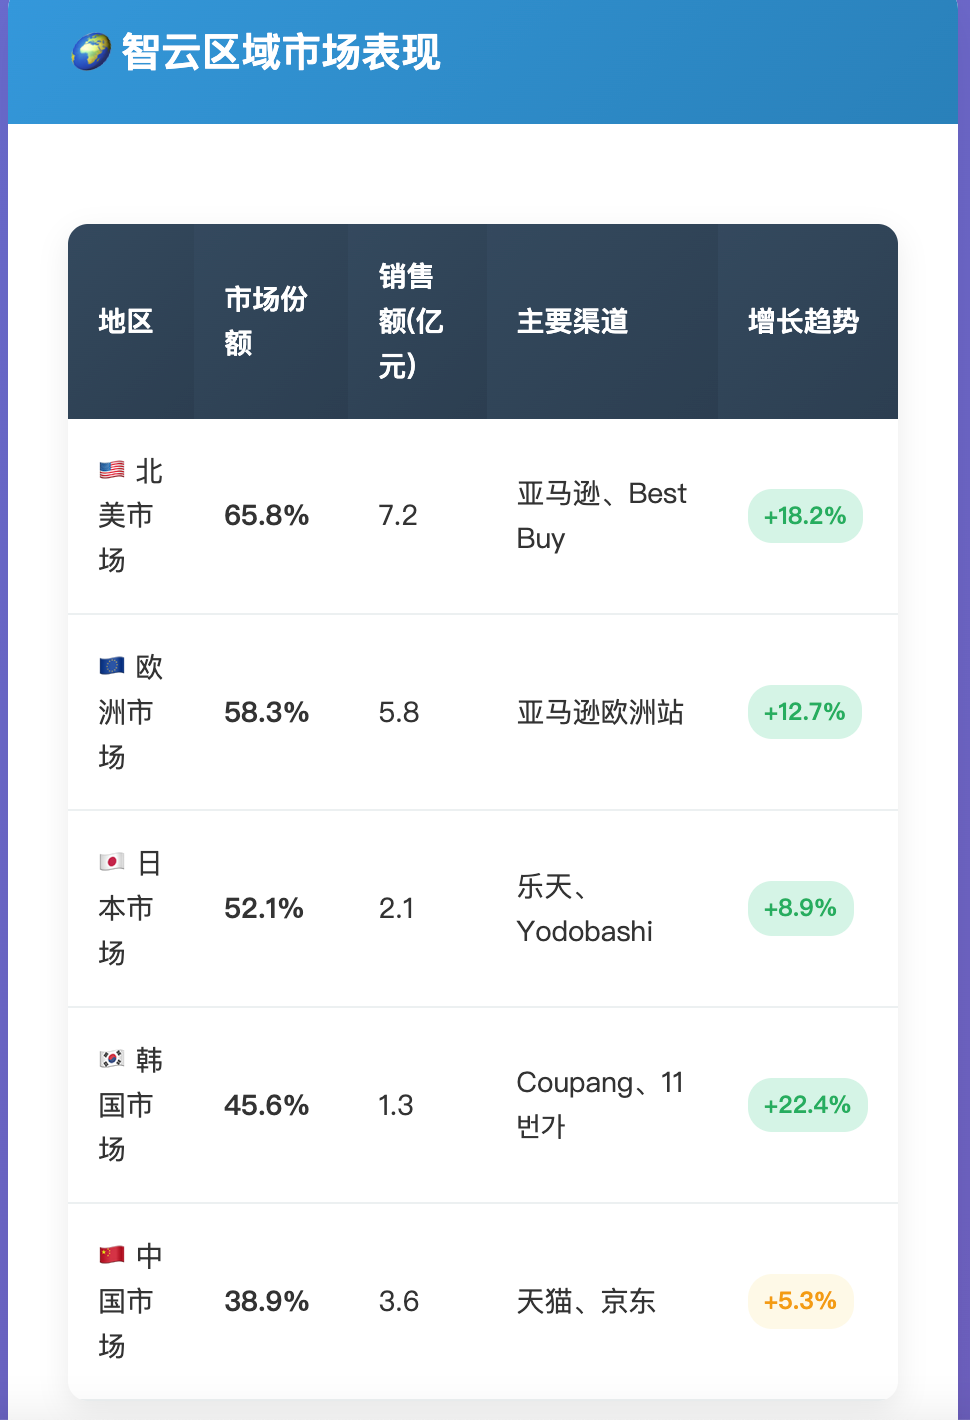Viewport: 970px width, 1420px height.
Task: Click the 销售额(亿元) column header
Action: 411,321
